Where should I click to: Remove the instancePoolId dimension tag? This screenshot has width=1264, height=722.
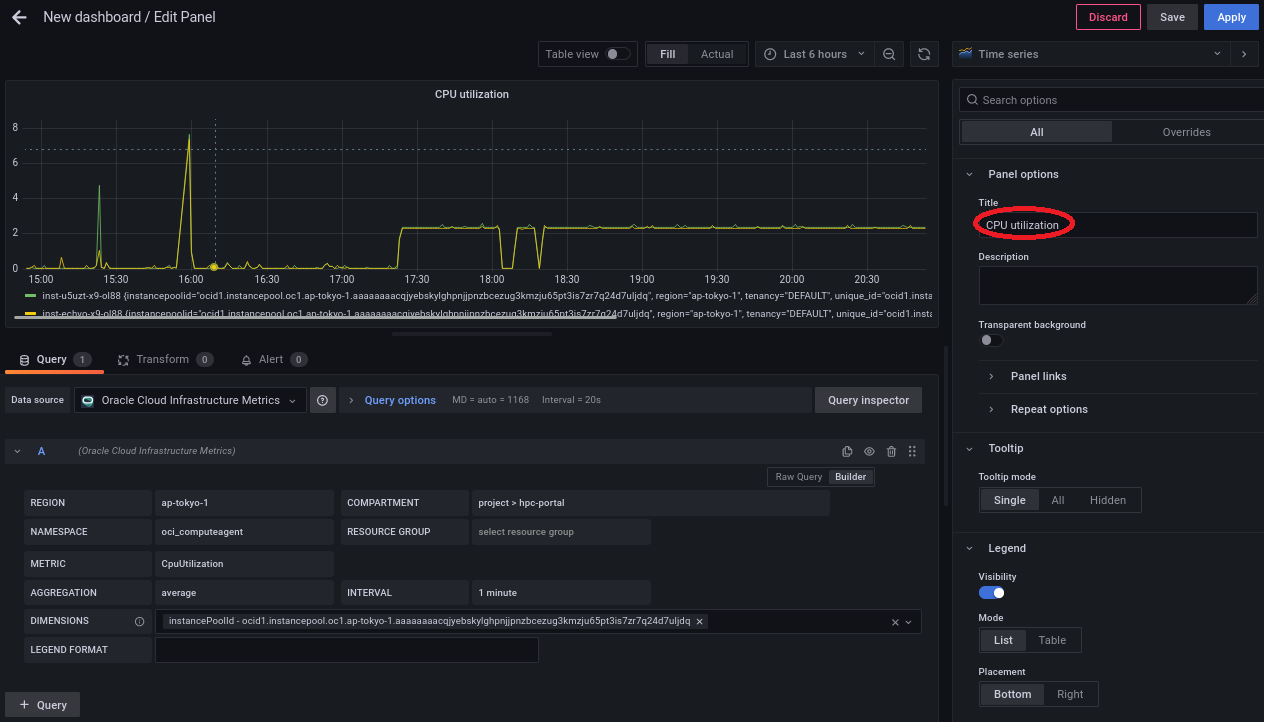point(700,621)
